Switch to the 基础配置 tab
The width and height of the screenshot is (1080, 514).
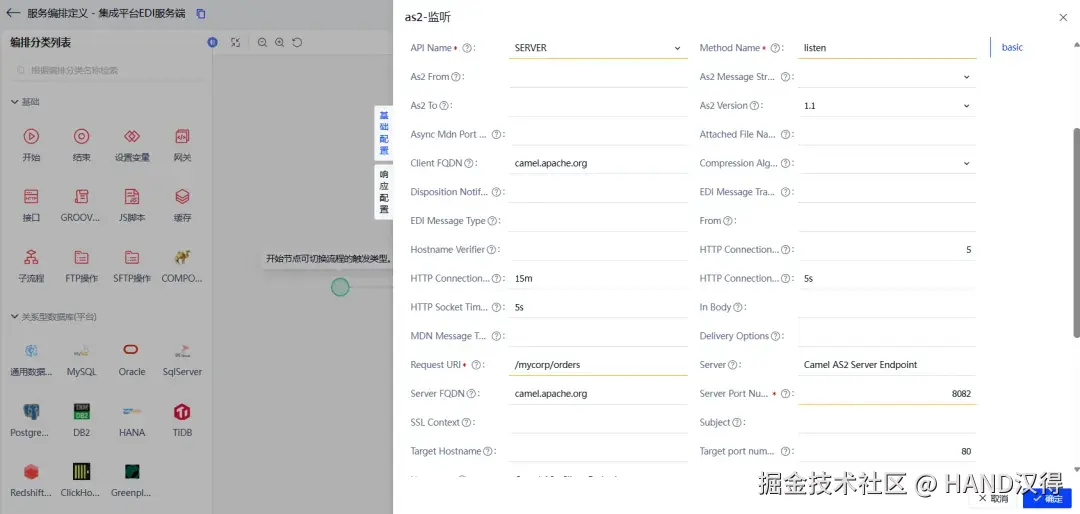click(x=384, y=133)
